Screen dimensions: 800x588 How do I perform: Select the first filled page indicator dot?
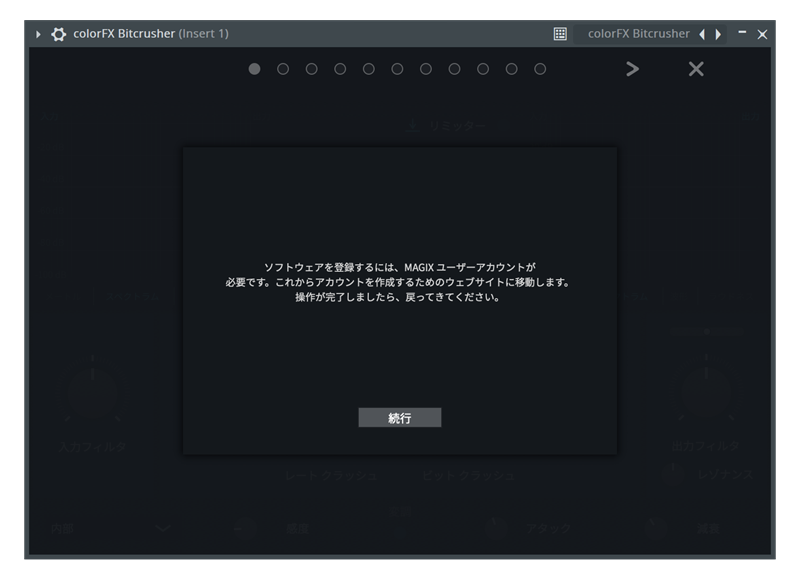(x=255, y=69)
